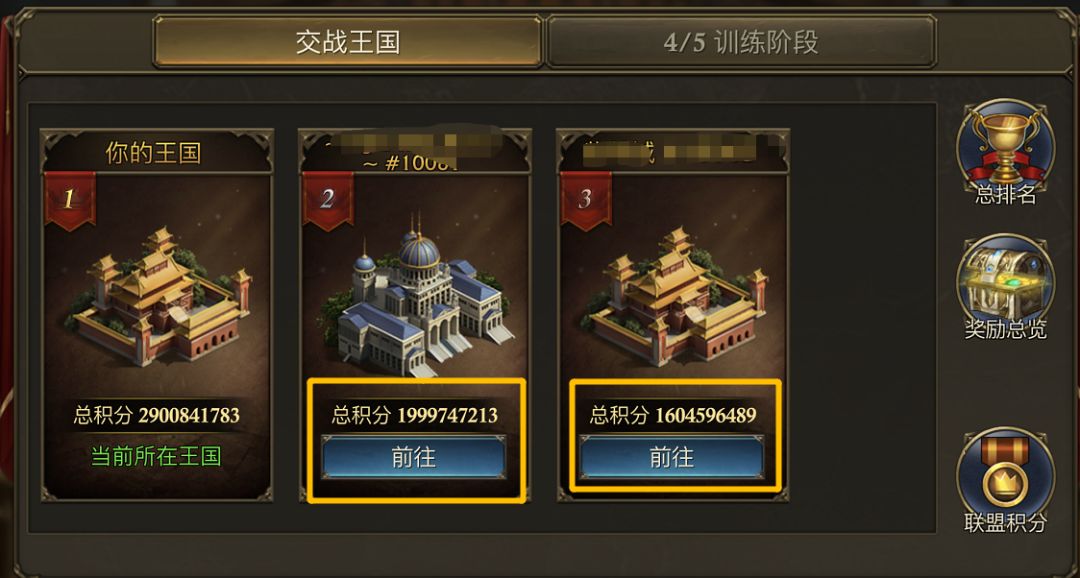Click the 总积分 1604596489 score text

click(x=673, y=415)
